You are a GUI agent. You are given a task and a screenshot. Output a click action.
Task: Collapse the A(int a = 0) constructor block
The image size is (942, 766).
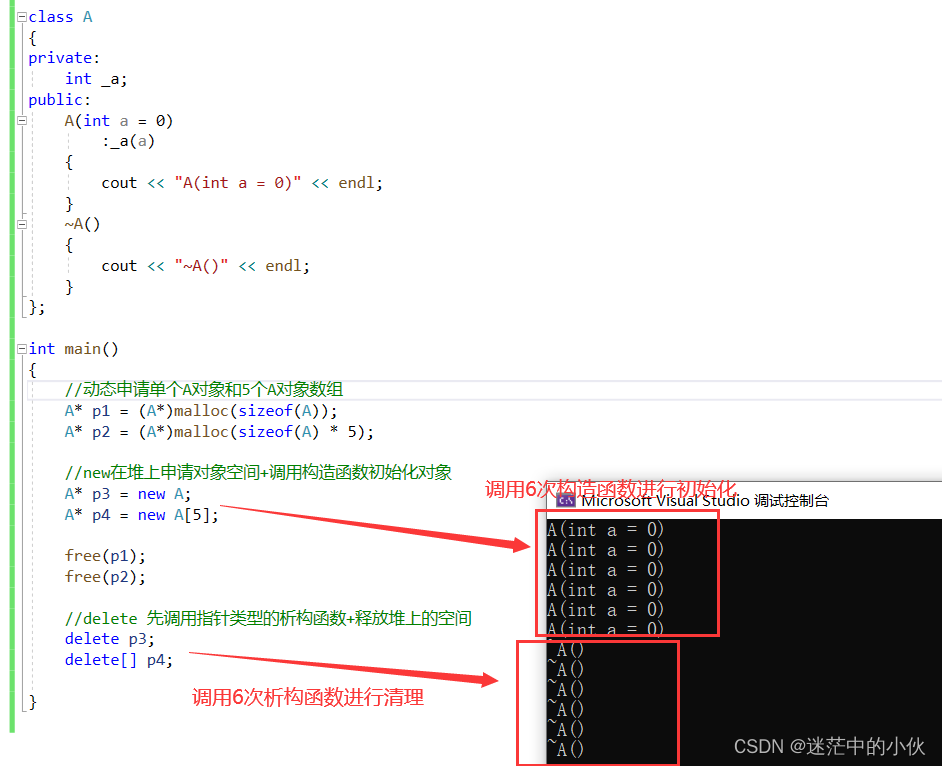[x=22, y=121]
